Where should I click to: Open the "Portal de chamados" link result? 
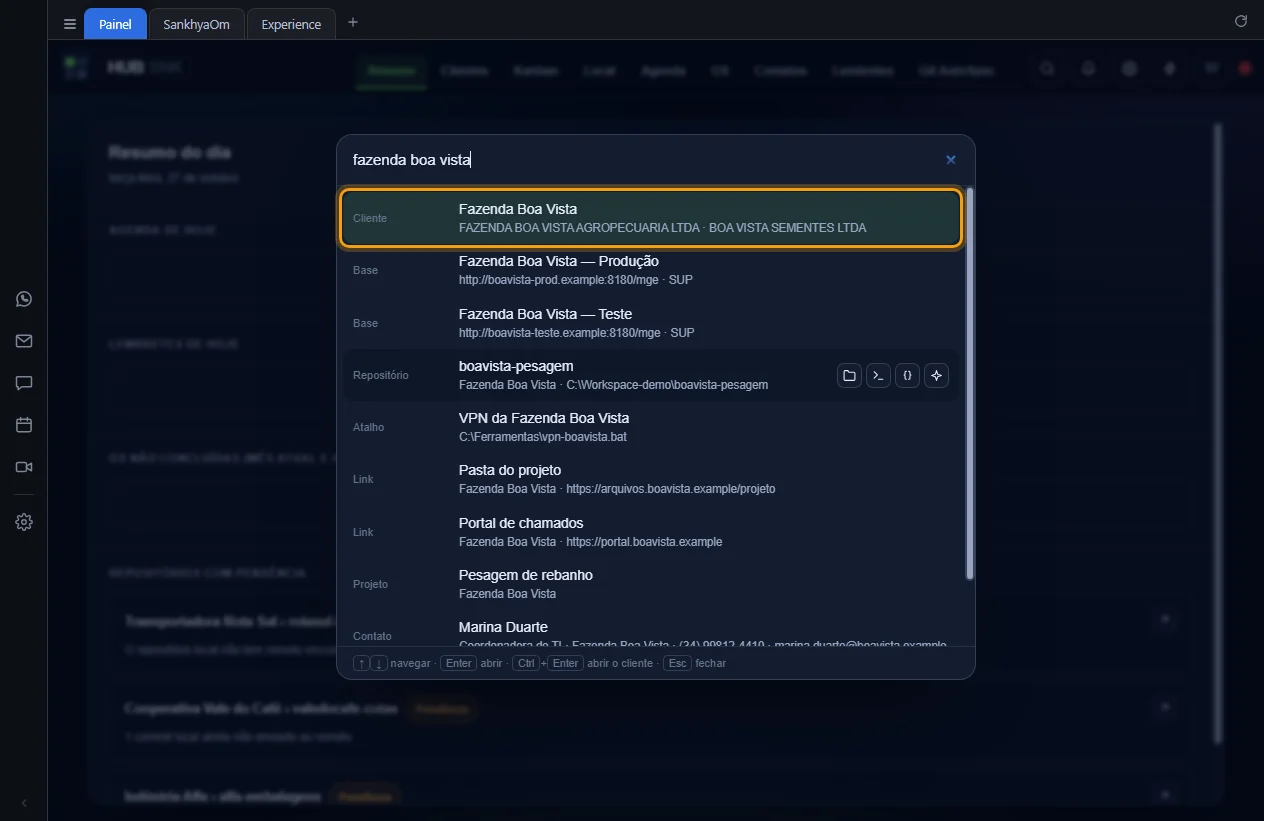651,532
